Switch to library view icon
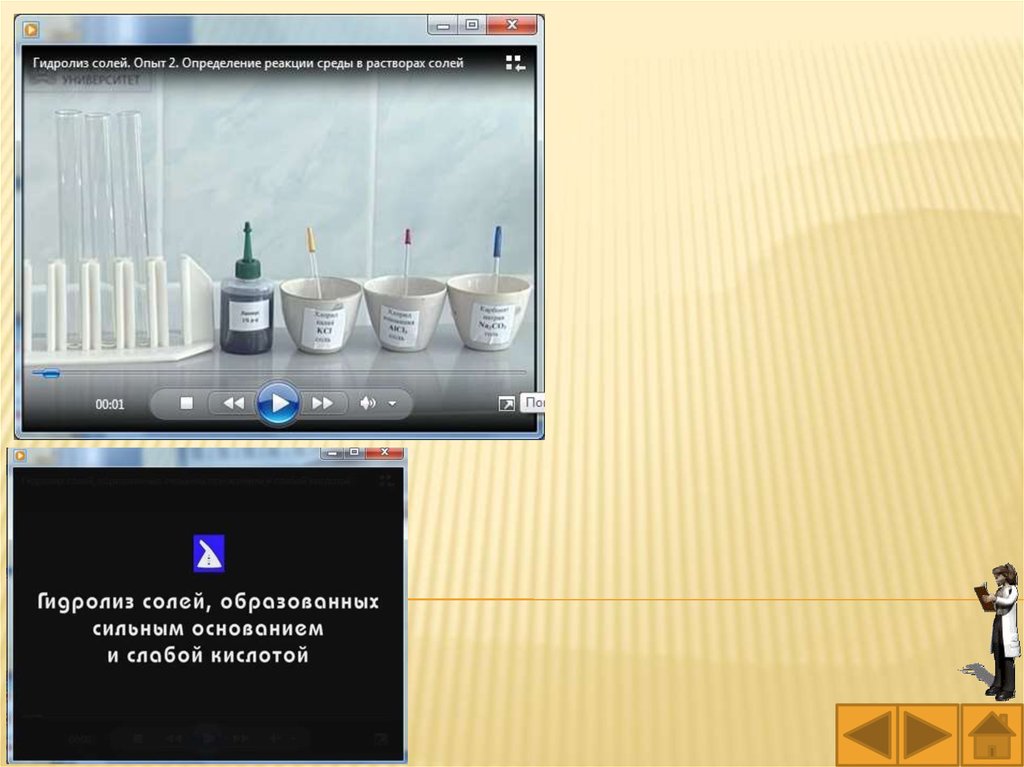Screen dimensions: 1024x767 click(515, 63)
